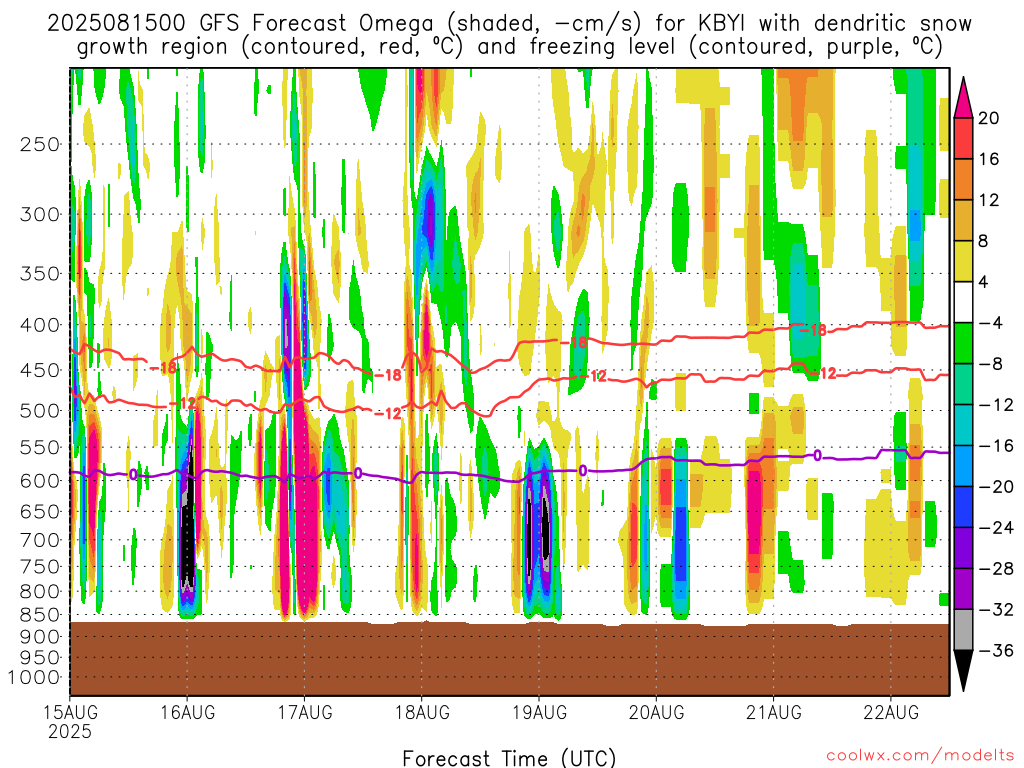Image resolution: width=1024 pixels, height=768 pixels.
Task: Pick the yellow 4 to 8 colorbar swatch
Action: [x=963, y=261]
